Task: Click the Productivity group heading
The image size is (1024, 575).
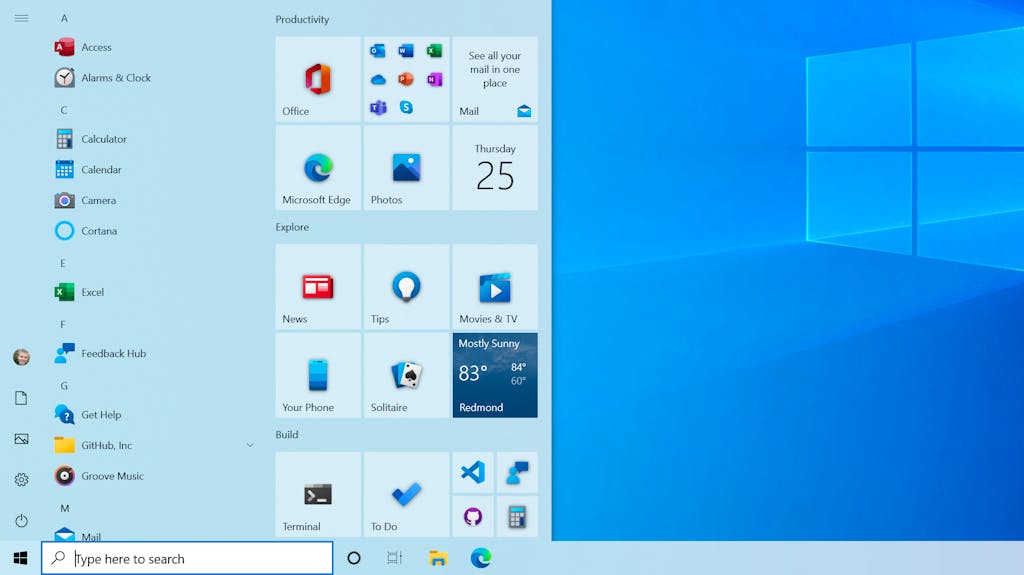Action: (x=302, y=20)
